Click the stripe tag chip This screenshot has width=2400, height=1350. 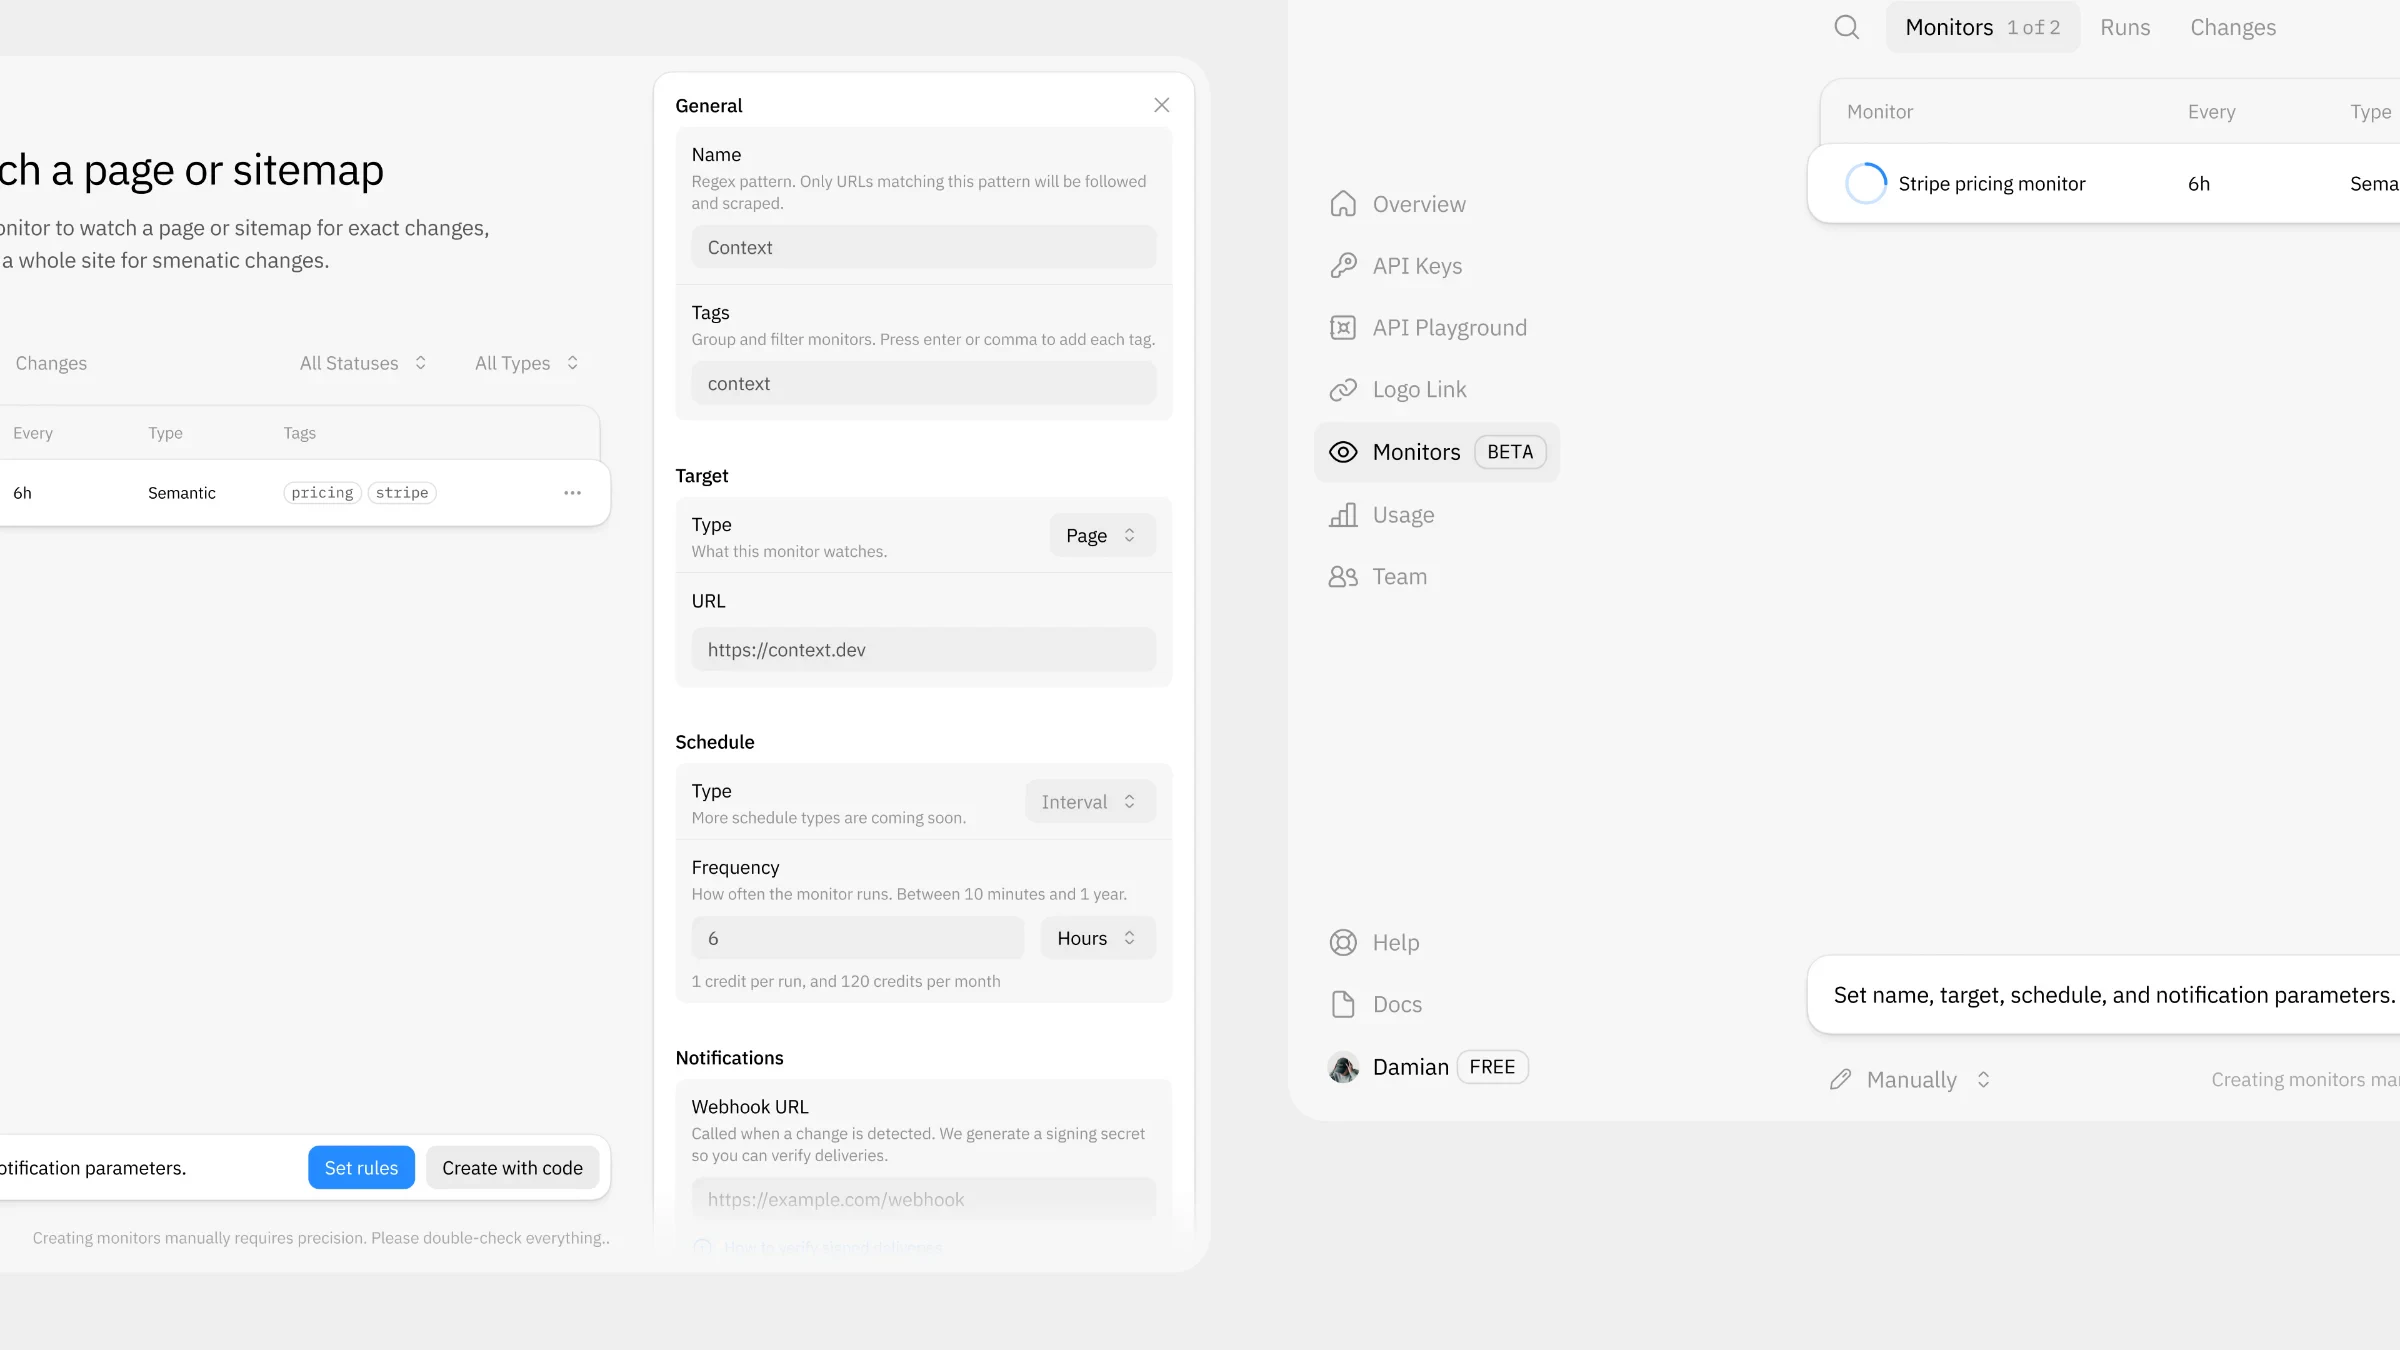[x=402, y=493]
